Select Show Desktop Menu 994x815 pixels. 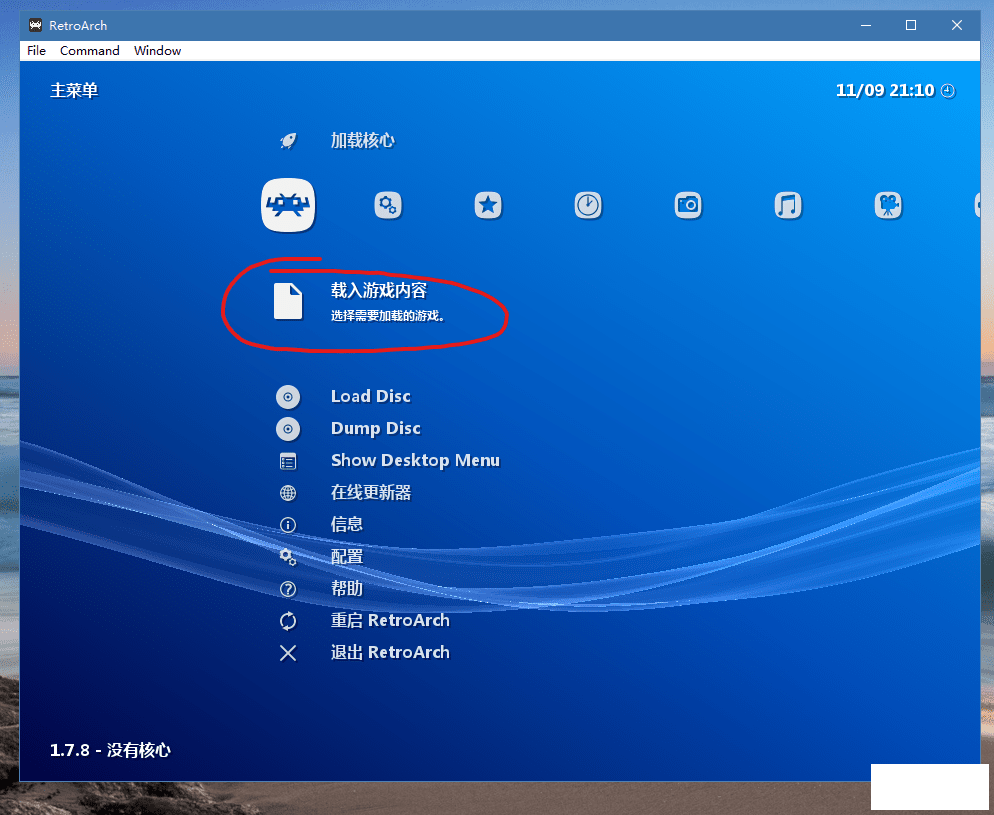click(415, 461)
